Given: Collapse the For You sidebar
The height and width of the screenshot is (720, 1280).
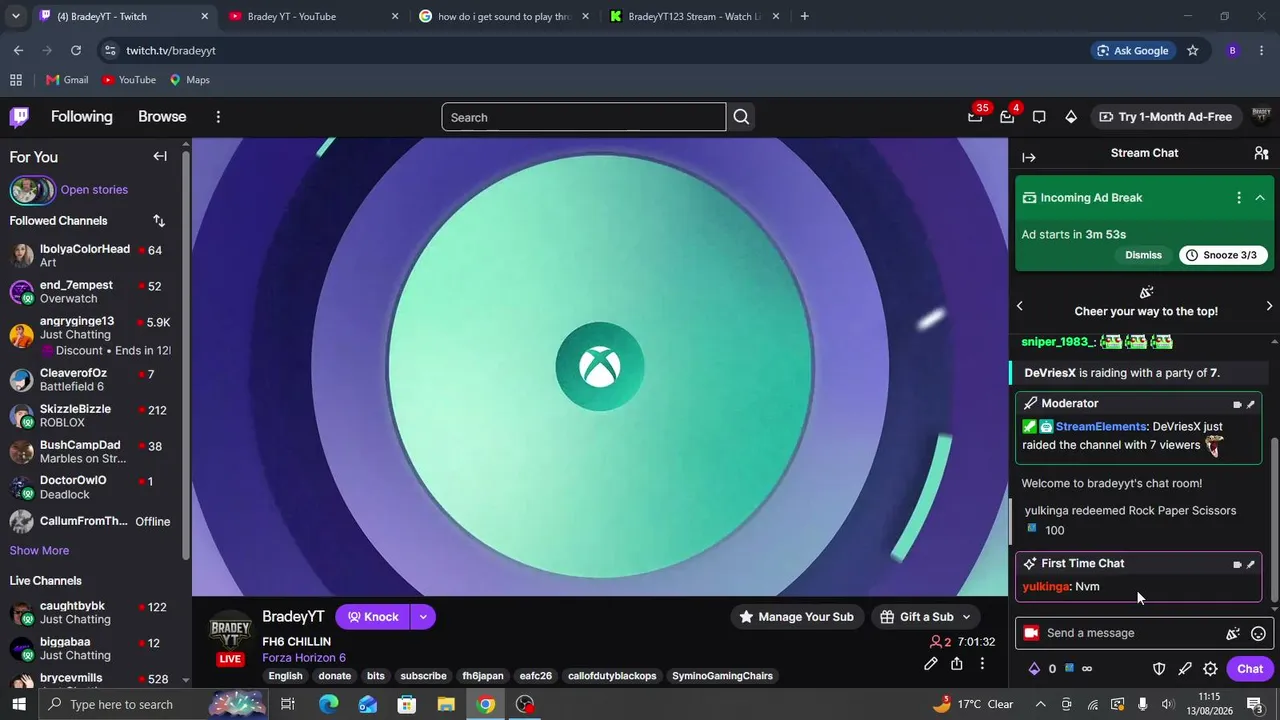Looking at the screenshot, I should pos(160,156).
